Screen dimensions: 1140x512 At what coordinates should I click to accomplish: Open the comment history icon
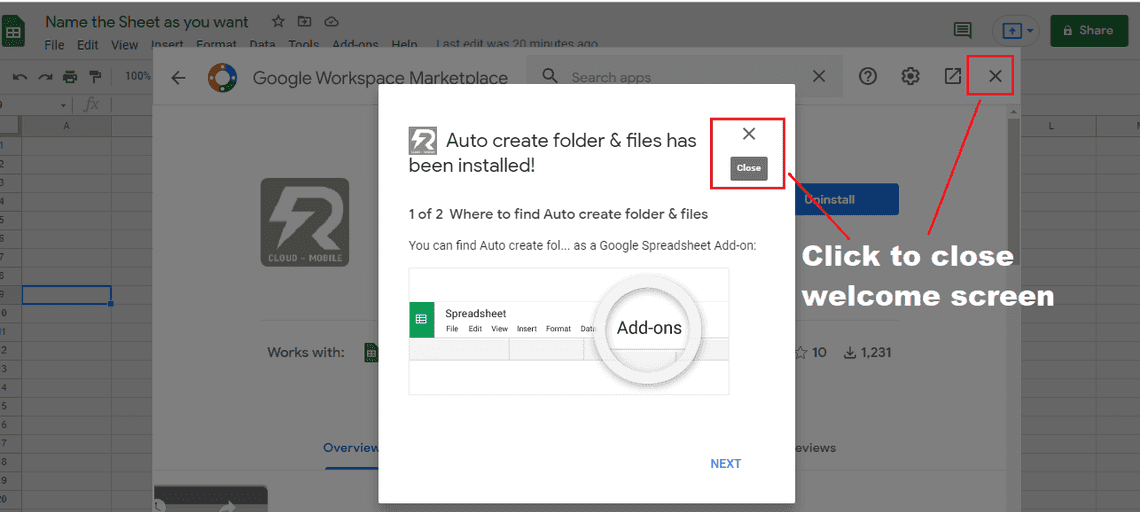click(x=962, y=30)
